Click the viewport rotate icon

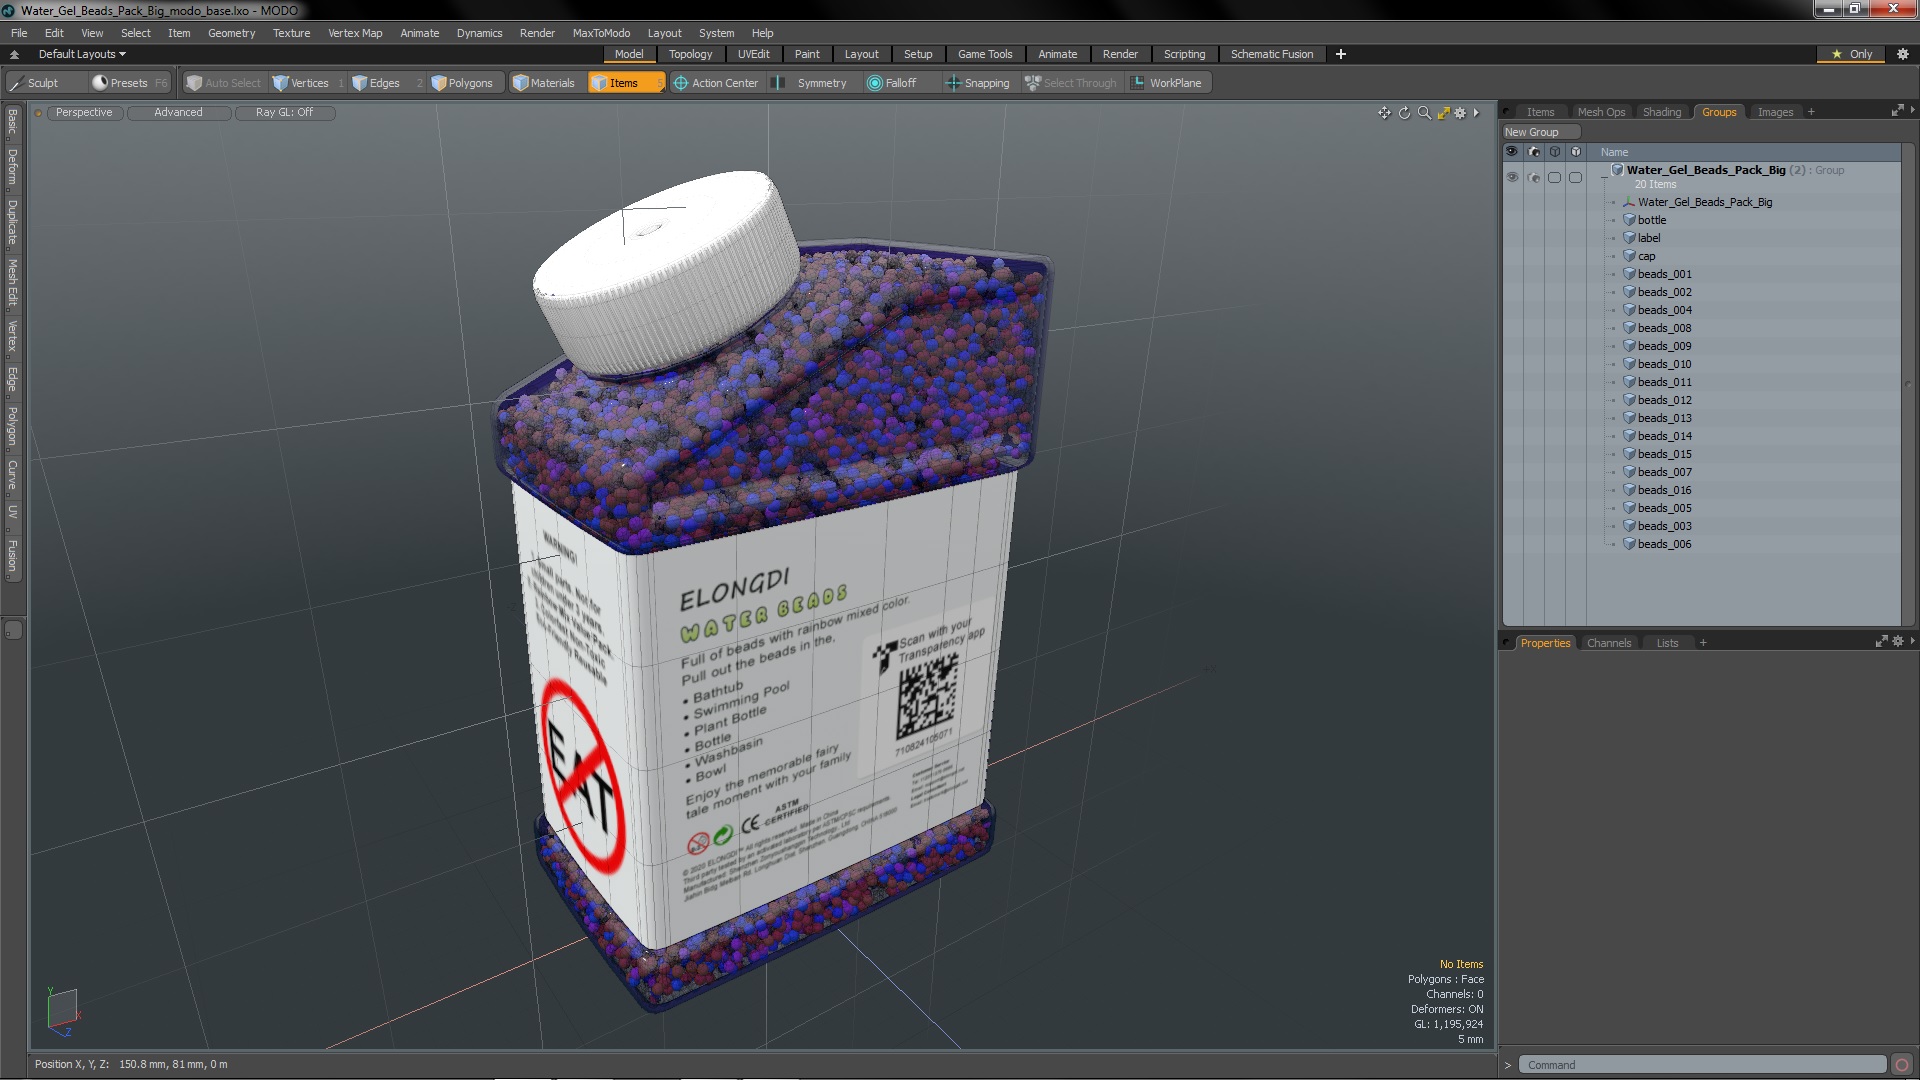(1404, 113)
